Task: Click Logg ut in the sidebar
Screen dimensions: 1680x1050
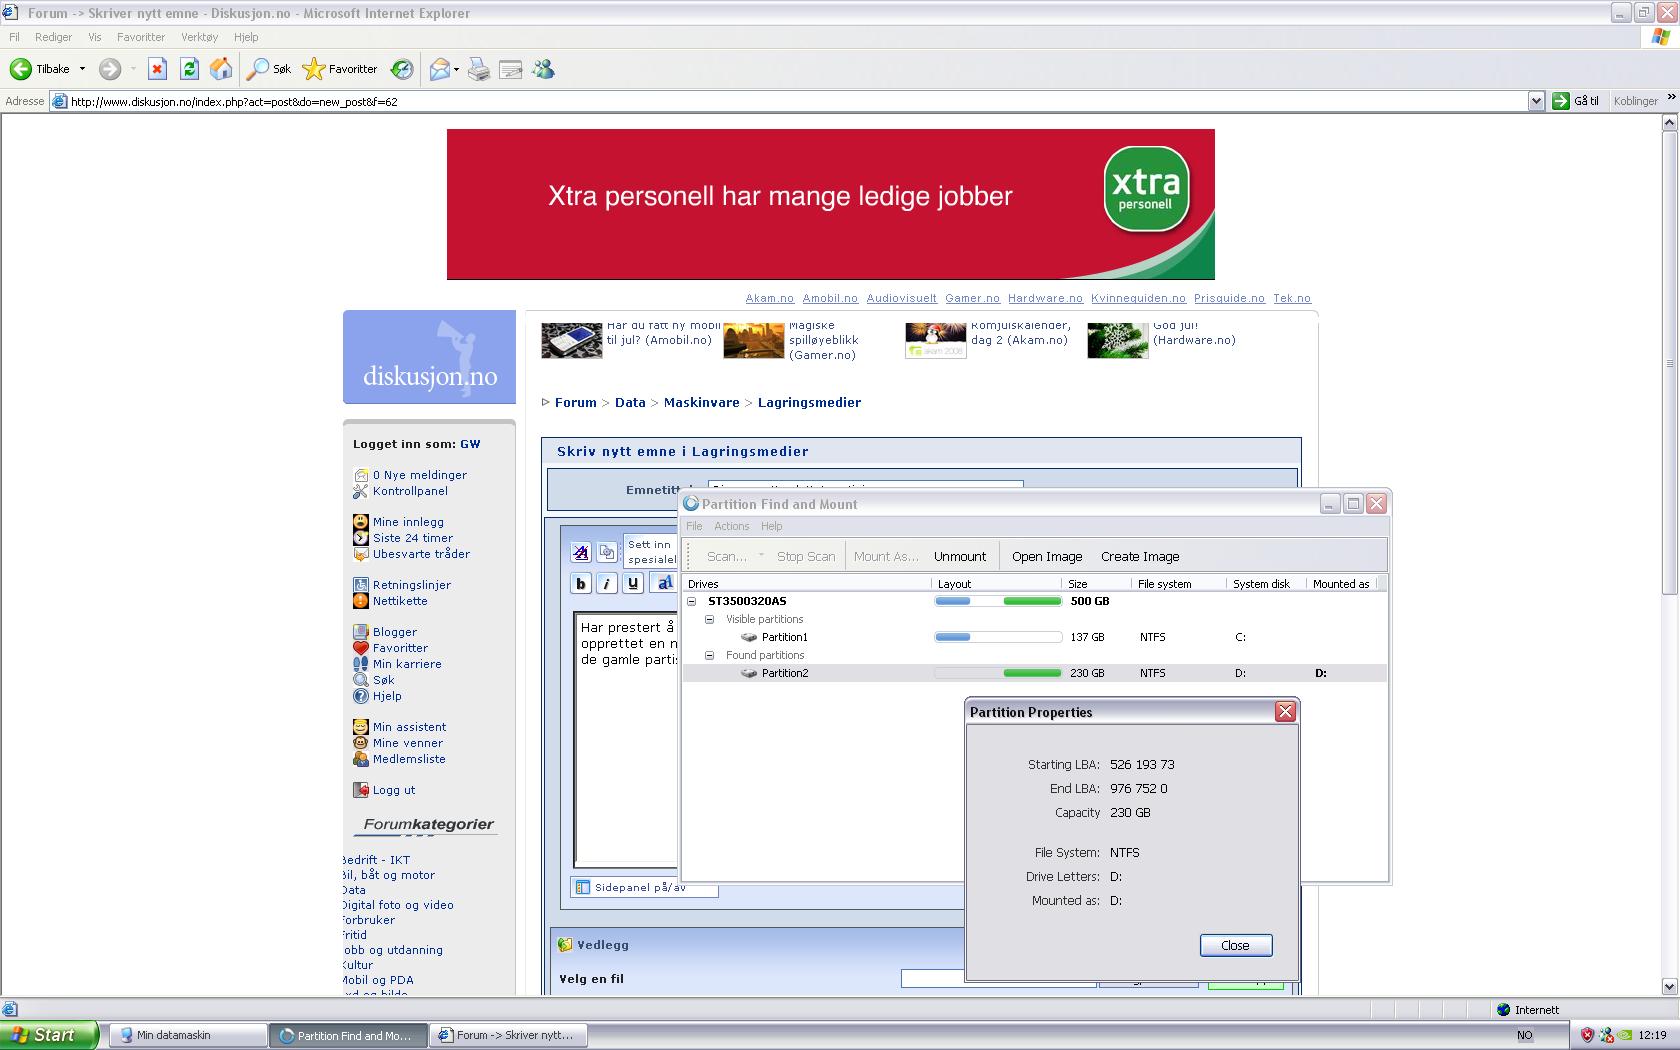Action: [x=394, y=790]
